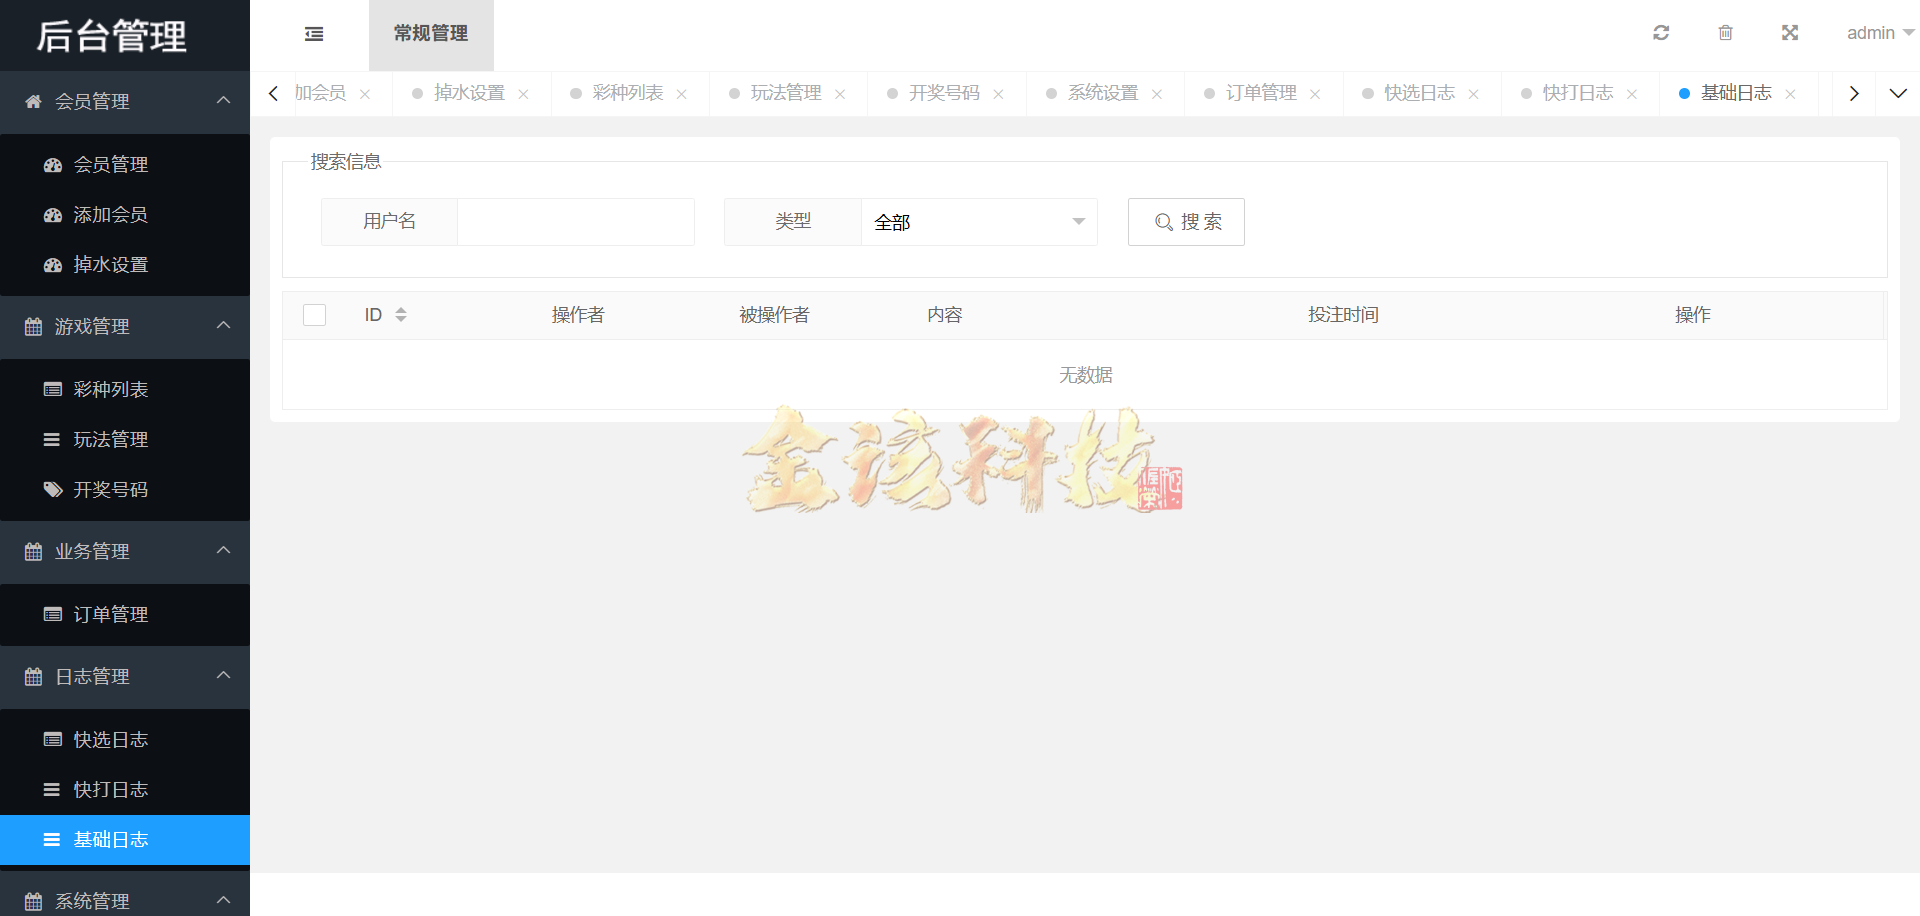
Task: Switch to the 常规管理 tab
Action: [431, 33]
